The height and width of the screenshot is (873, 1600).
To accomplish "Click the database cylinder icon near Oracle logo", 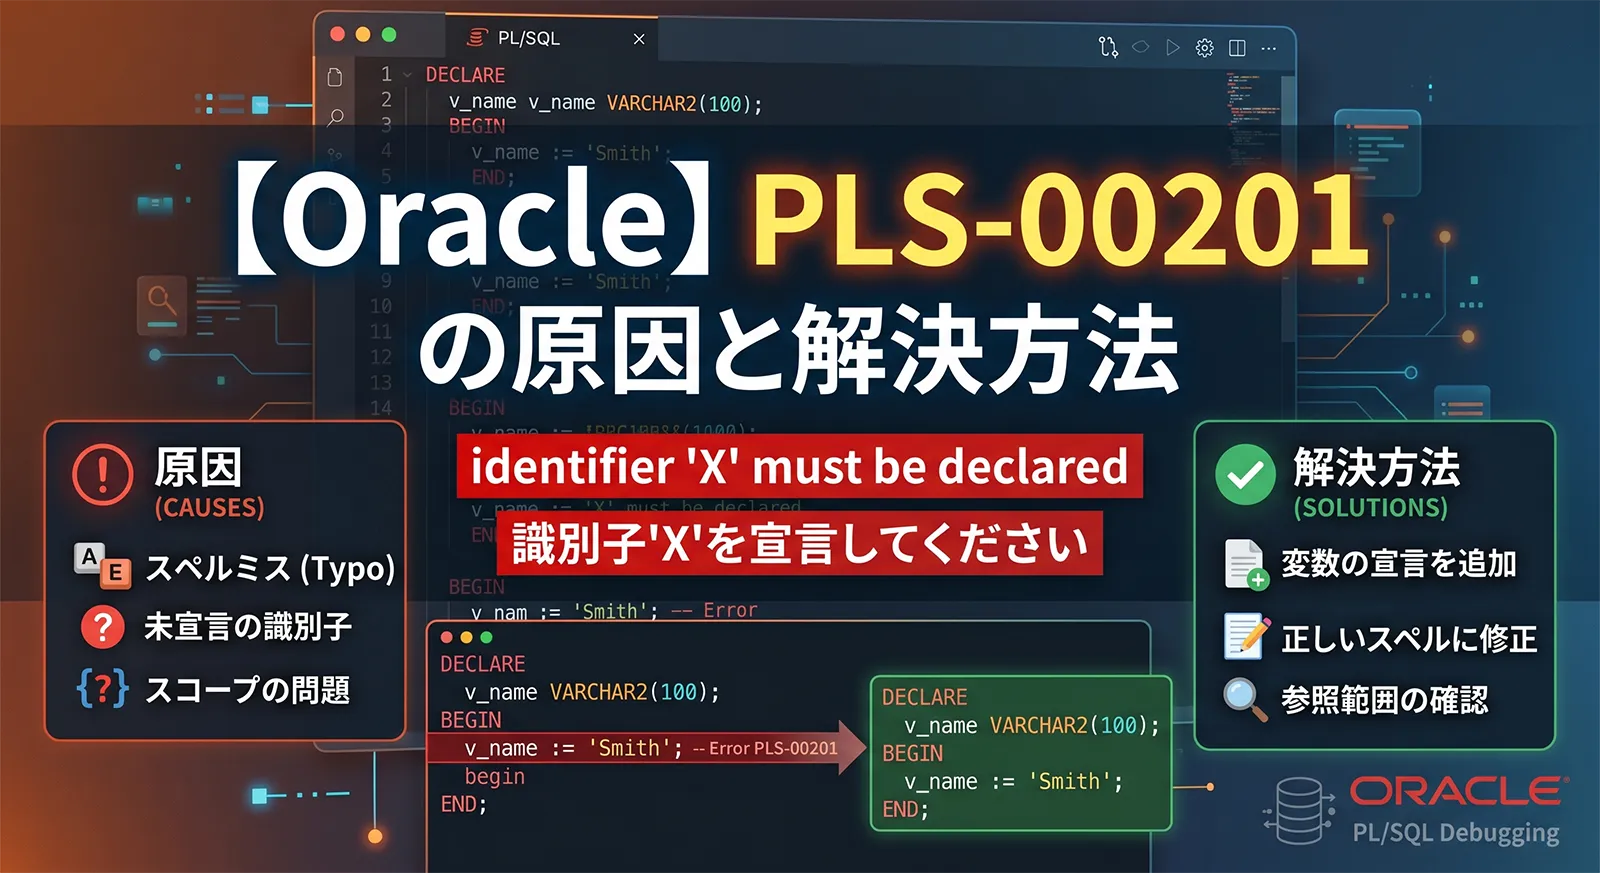I will pos(1299,810).
